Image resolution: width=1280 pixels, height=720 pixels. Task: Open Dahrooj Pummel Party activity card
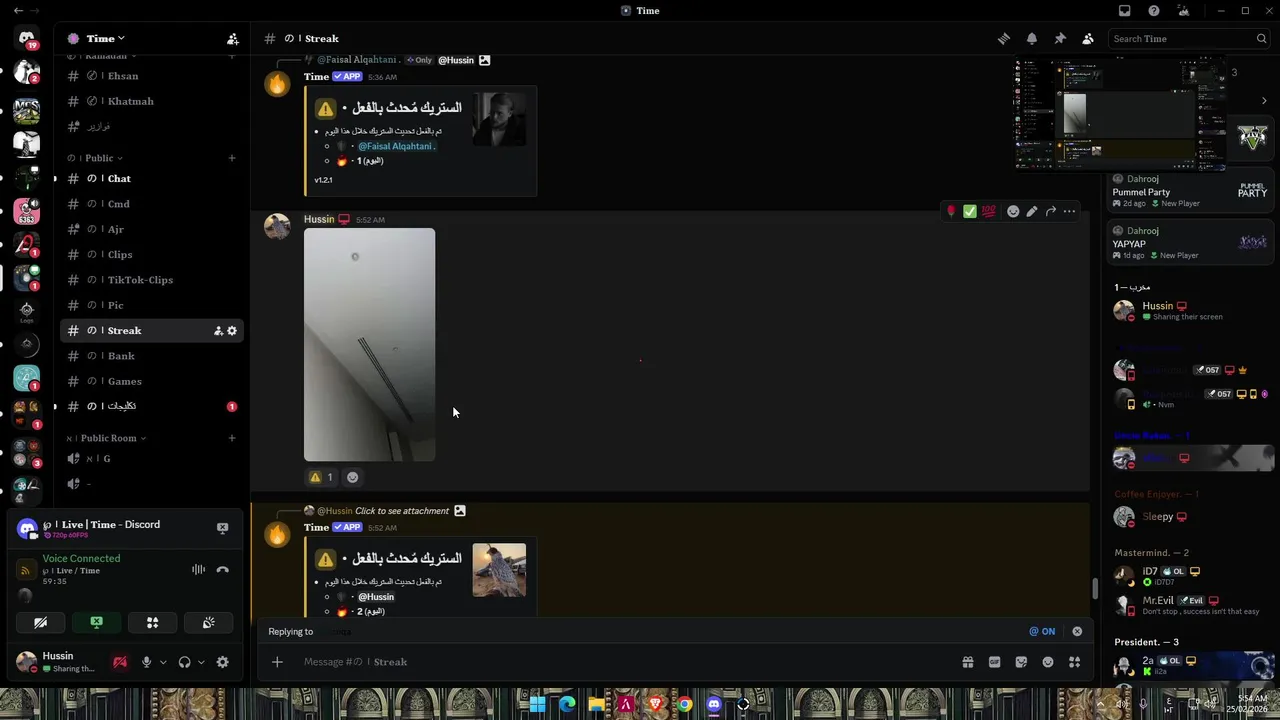pos(1190,191)
